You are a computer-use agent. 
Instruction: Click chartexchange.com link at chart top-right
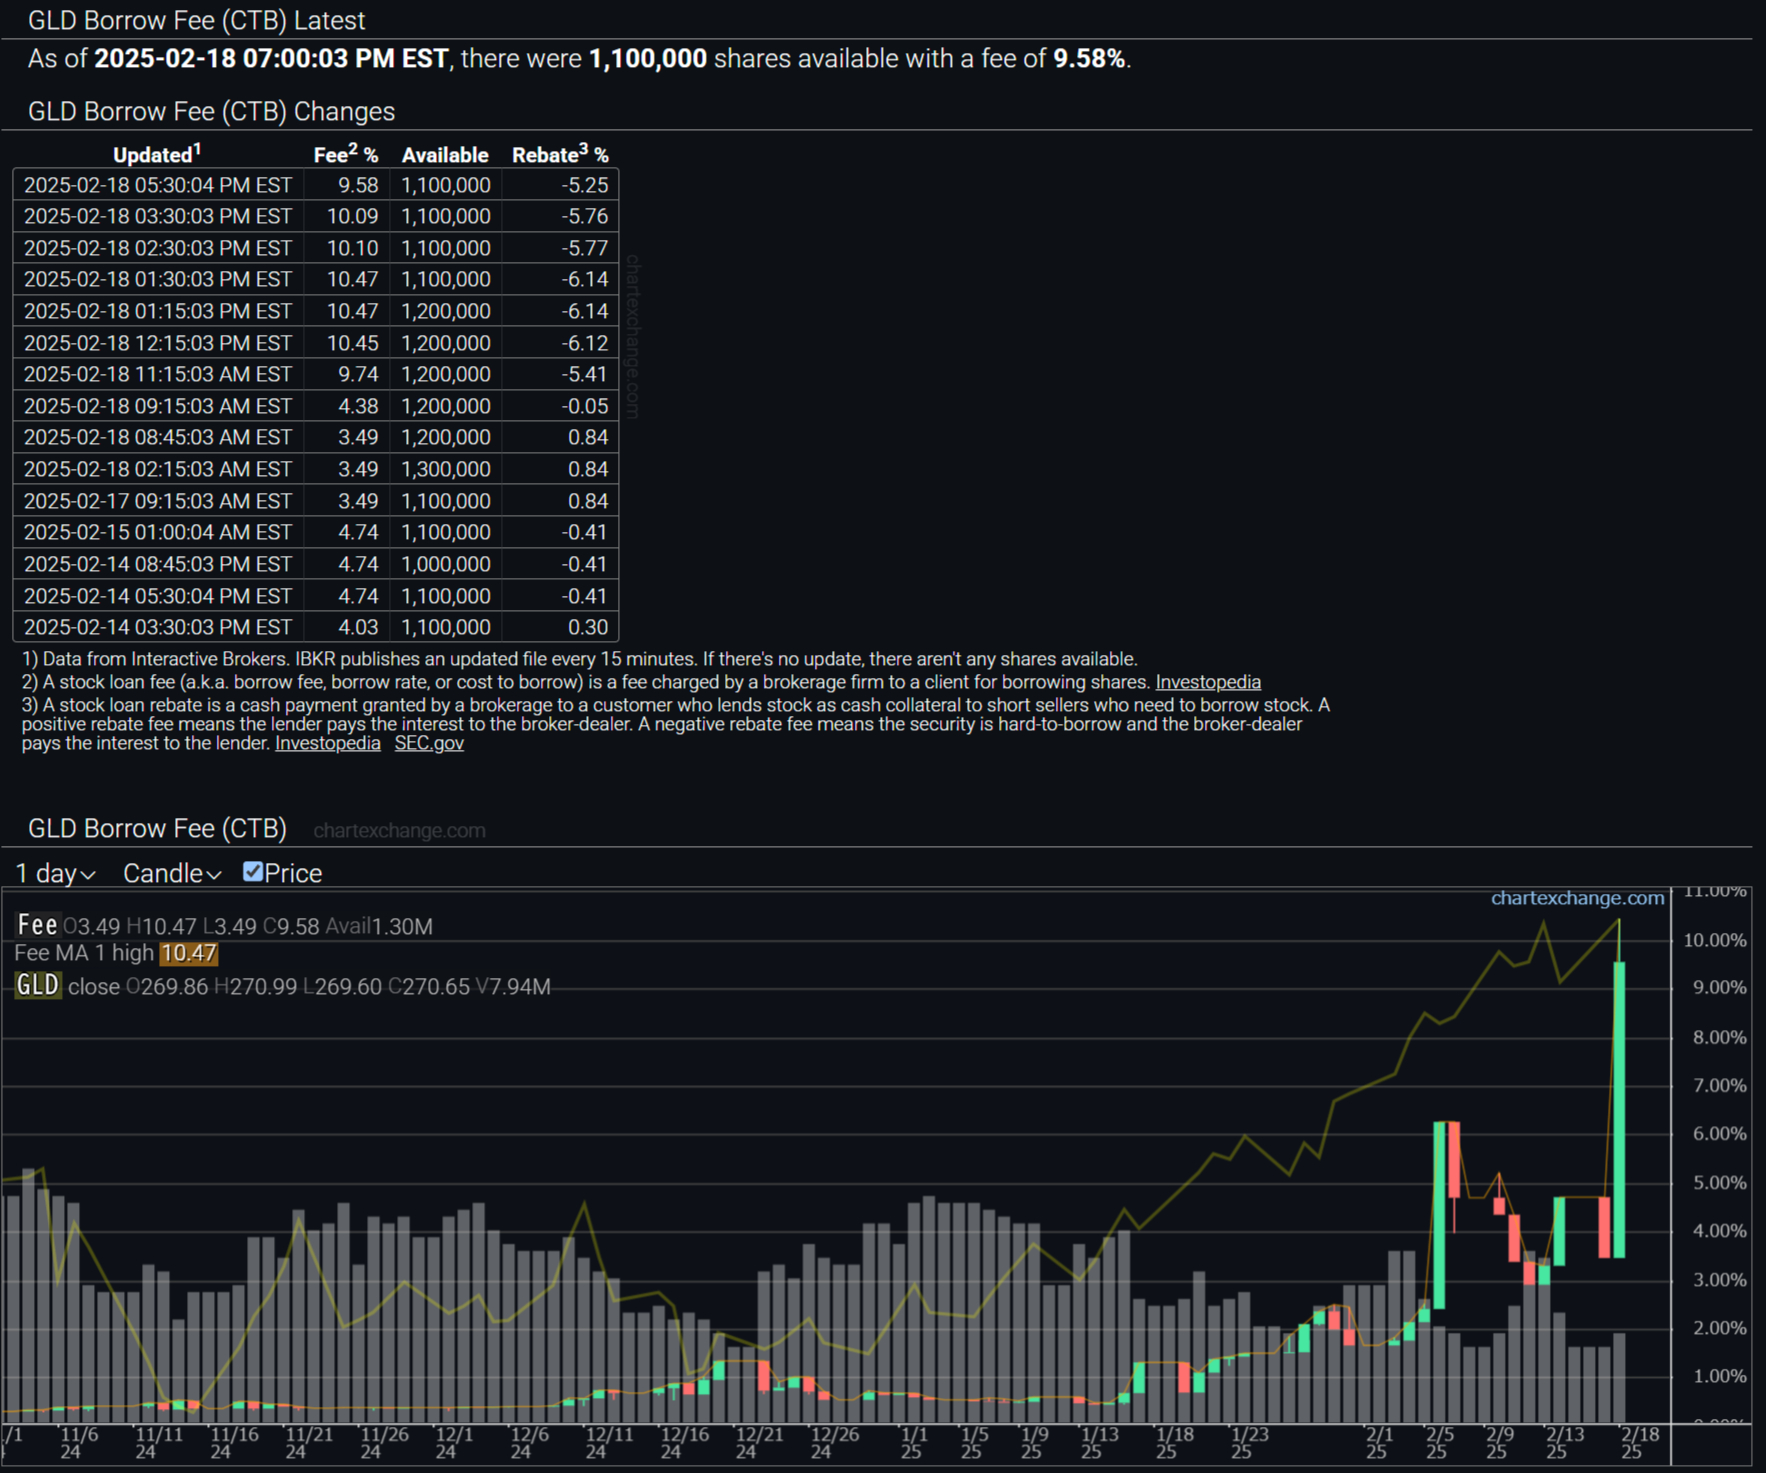click(x=1577, y=898)
